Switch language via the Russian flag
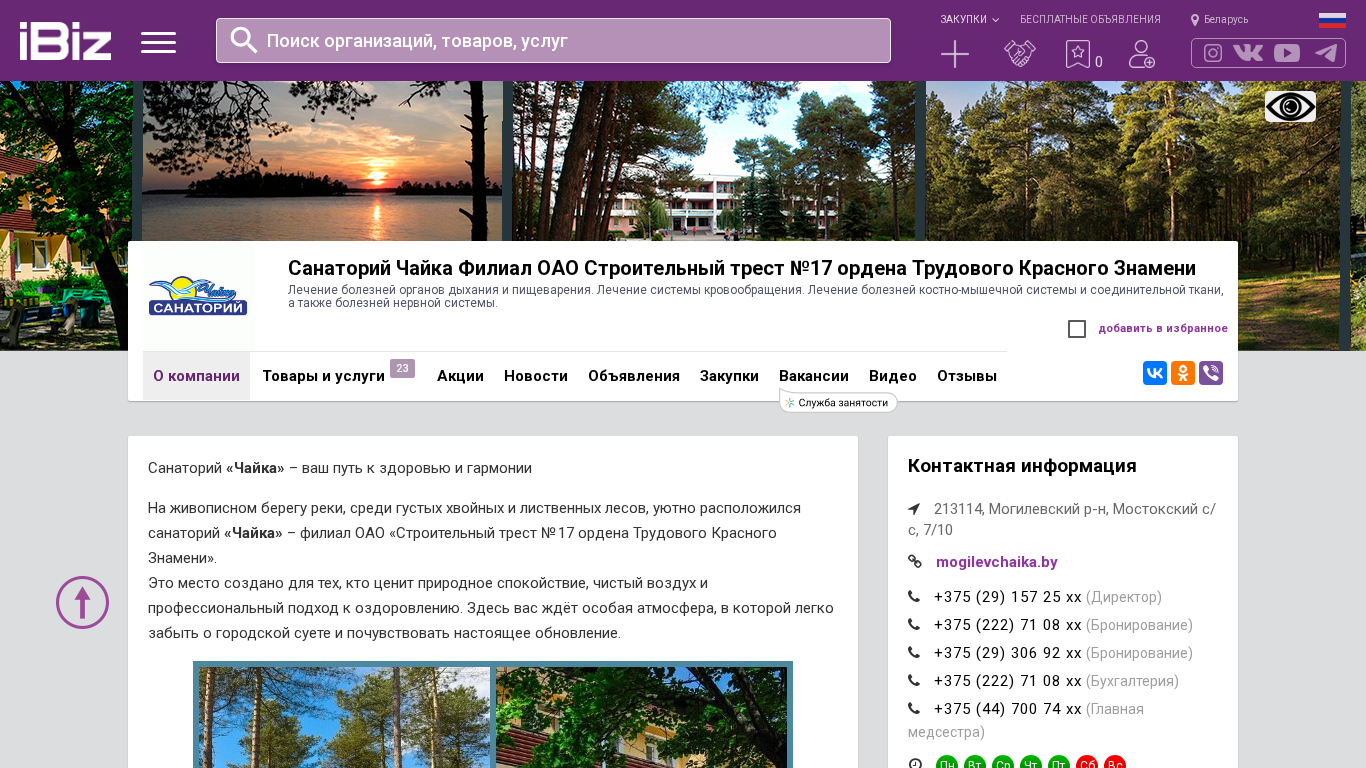 1332,19
